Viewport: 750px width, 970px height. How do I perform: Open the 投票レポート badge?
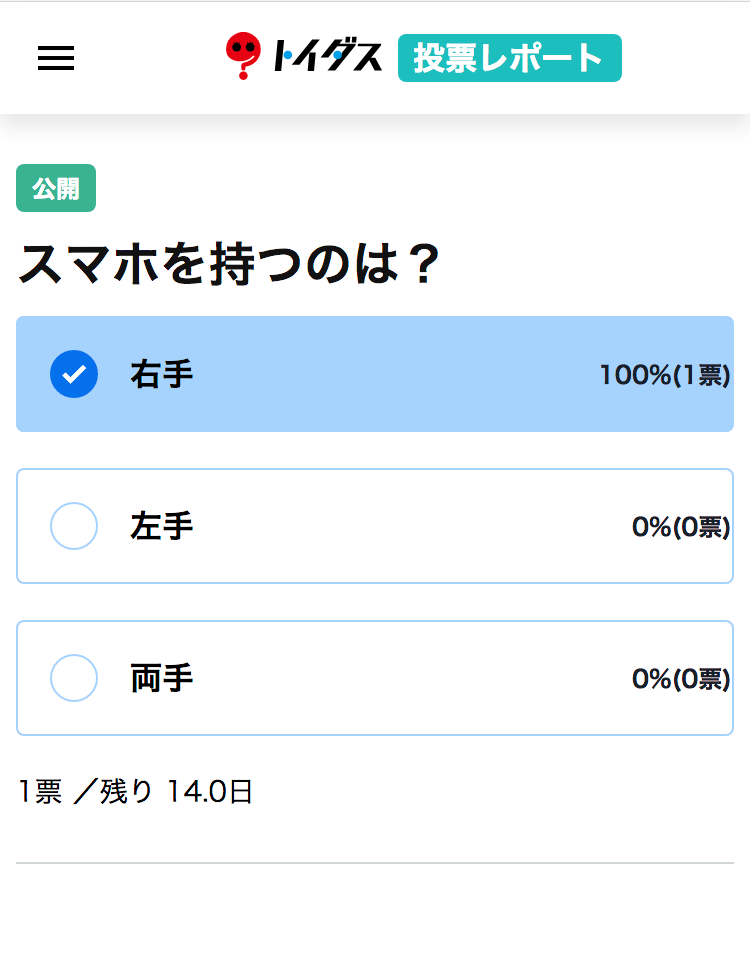click(509, 58)
